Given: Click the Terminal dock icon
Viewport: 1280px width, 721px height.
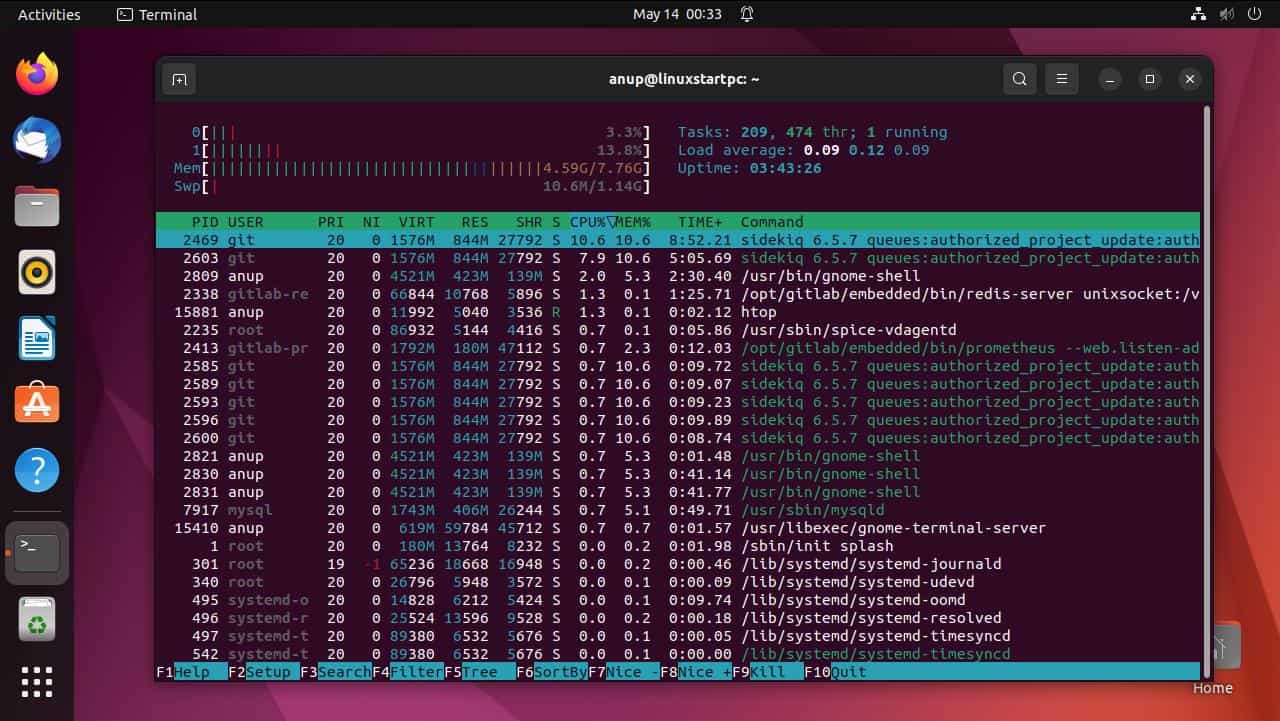Looking at the screenshot, I should [37, 552].
